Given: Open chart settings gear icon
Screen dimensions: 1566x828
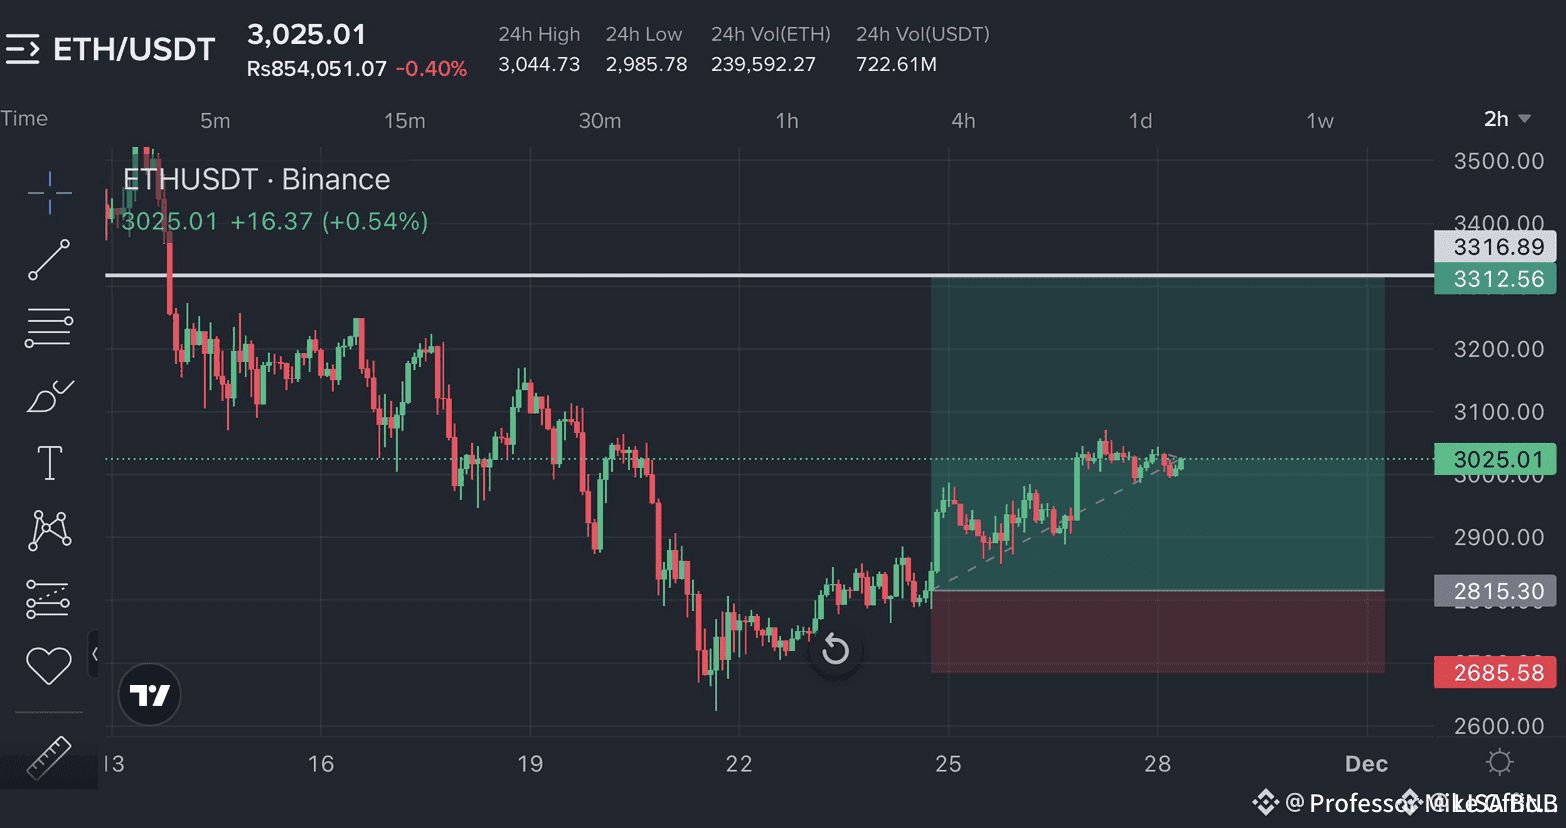Looking at the screenshot, I should tap(1499, 763).
